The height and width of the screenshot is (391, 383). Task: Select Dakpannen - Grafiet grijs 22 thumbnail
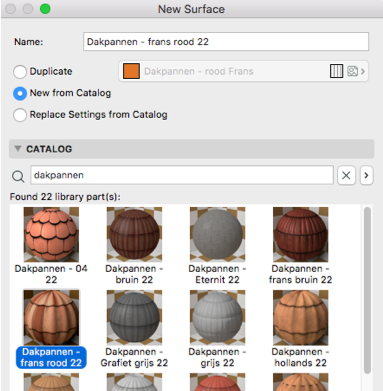pyautogui.click(x=134, y=317)
